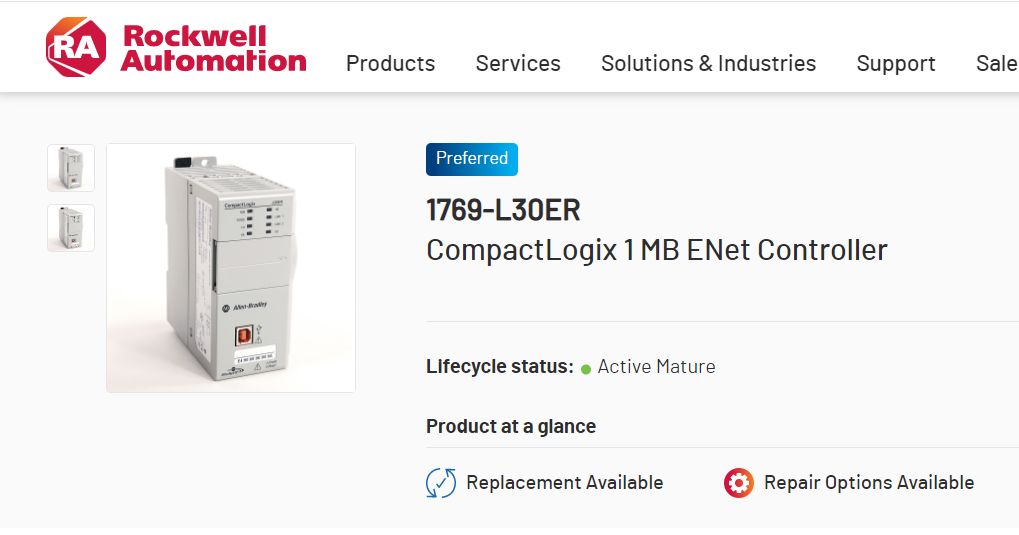Click the Active Mature status text

coord(656,367)
